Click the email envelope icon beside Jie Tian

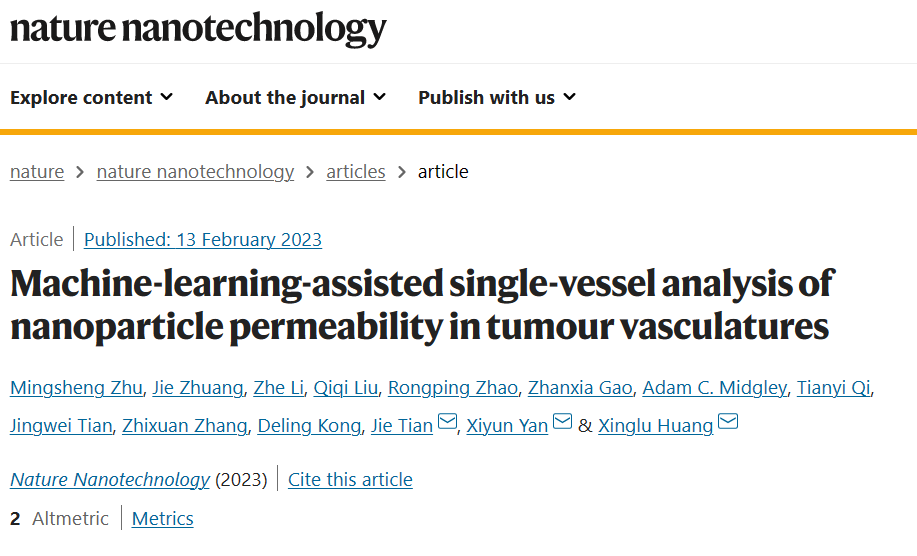click(x=447, y=421)
